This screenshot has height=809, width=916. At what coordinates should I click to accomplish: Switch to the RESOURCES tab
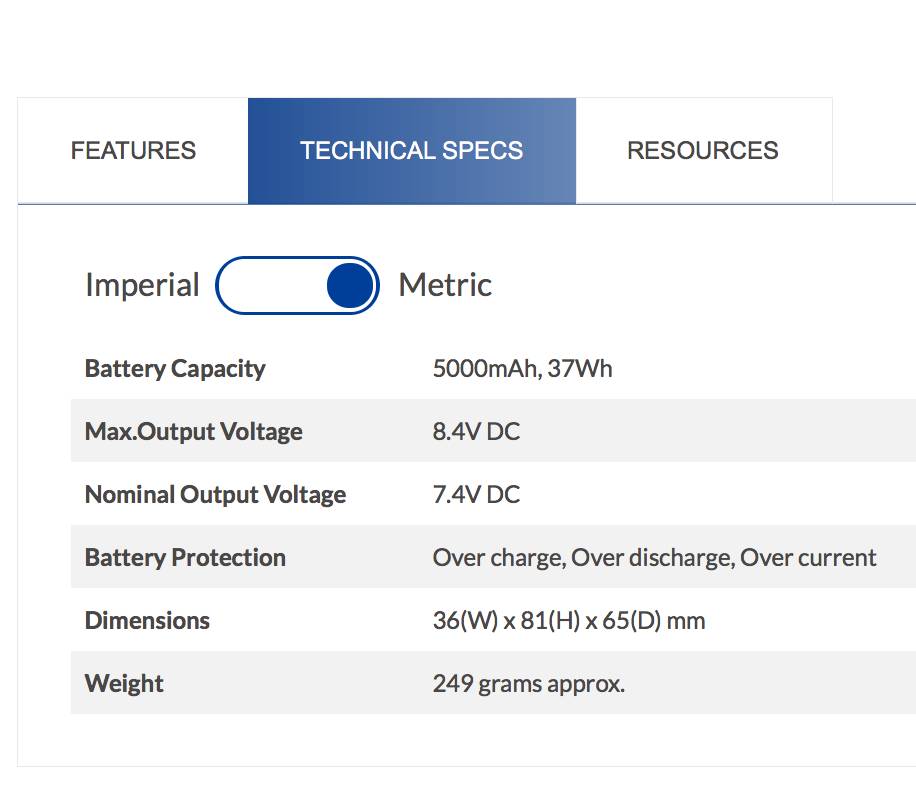coord(703,151)
